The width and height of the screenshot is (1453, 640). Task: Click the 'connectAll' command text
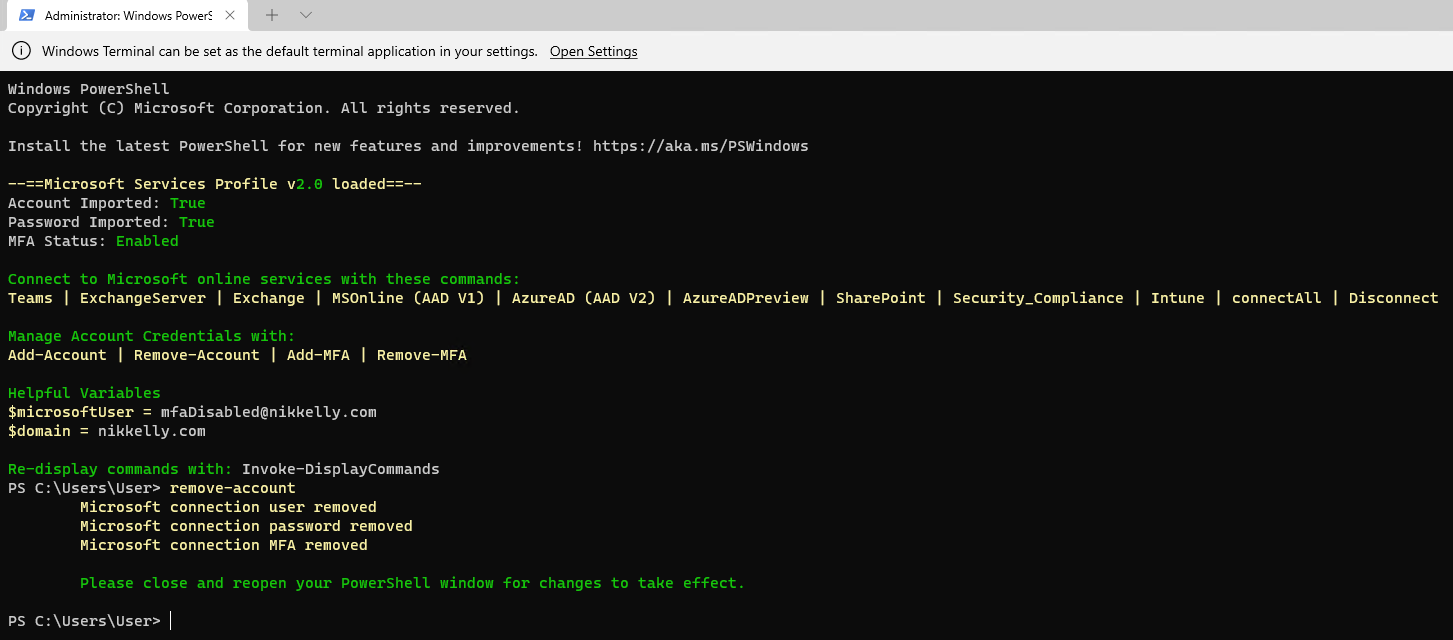1277,298
